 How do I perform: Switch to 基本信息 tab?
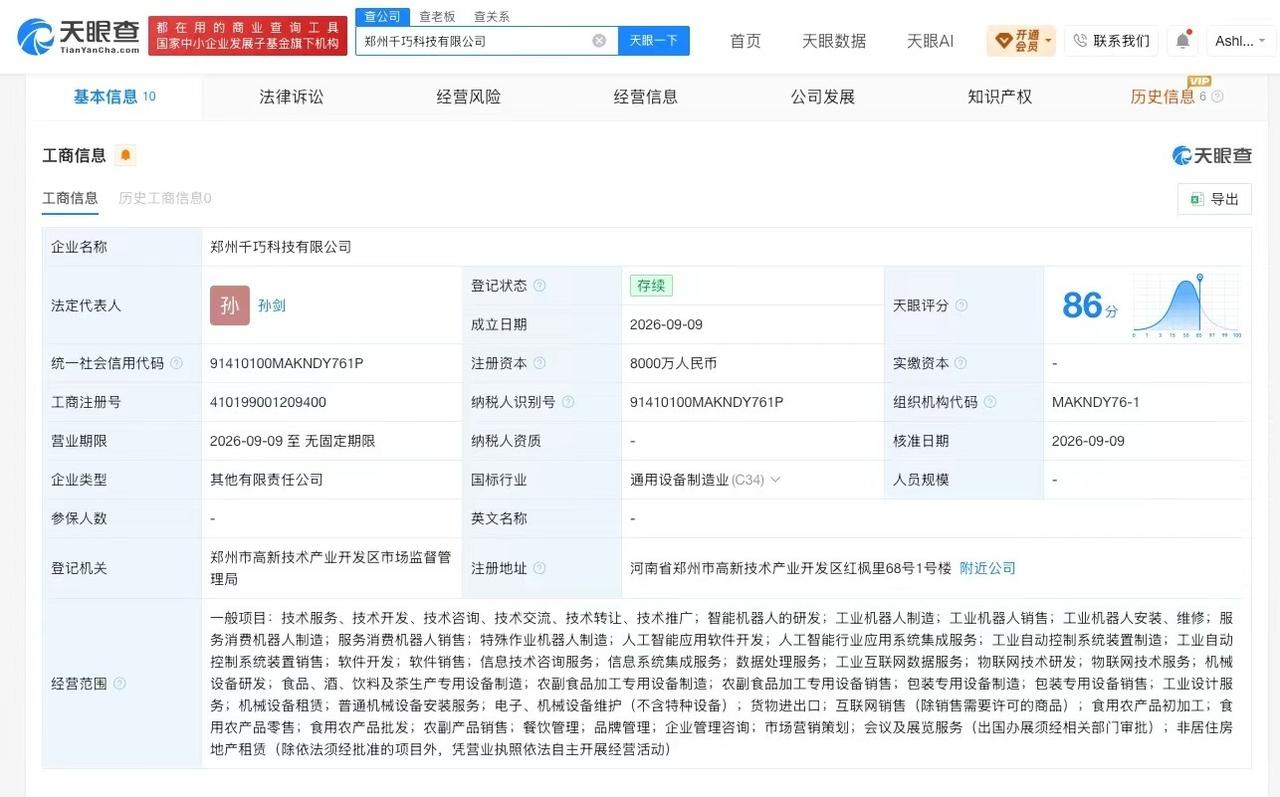coord(114,96)
